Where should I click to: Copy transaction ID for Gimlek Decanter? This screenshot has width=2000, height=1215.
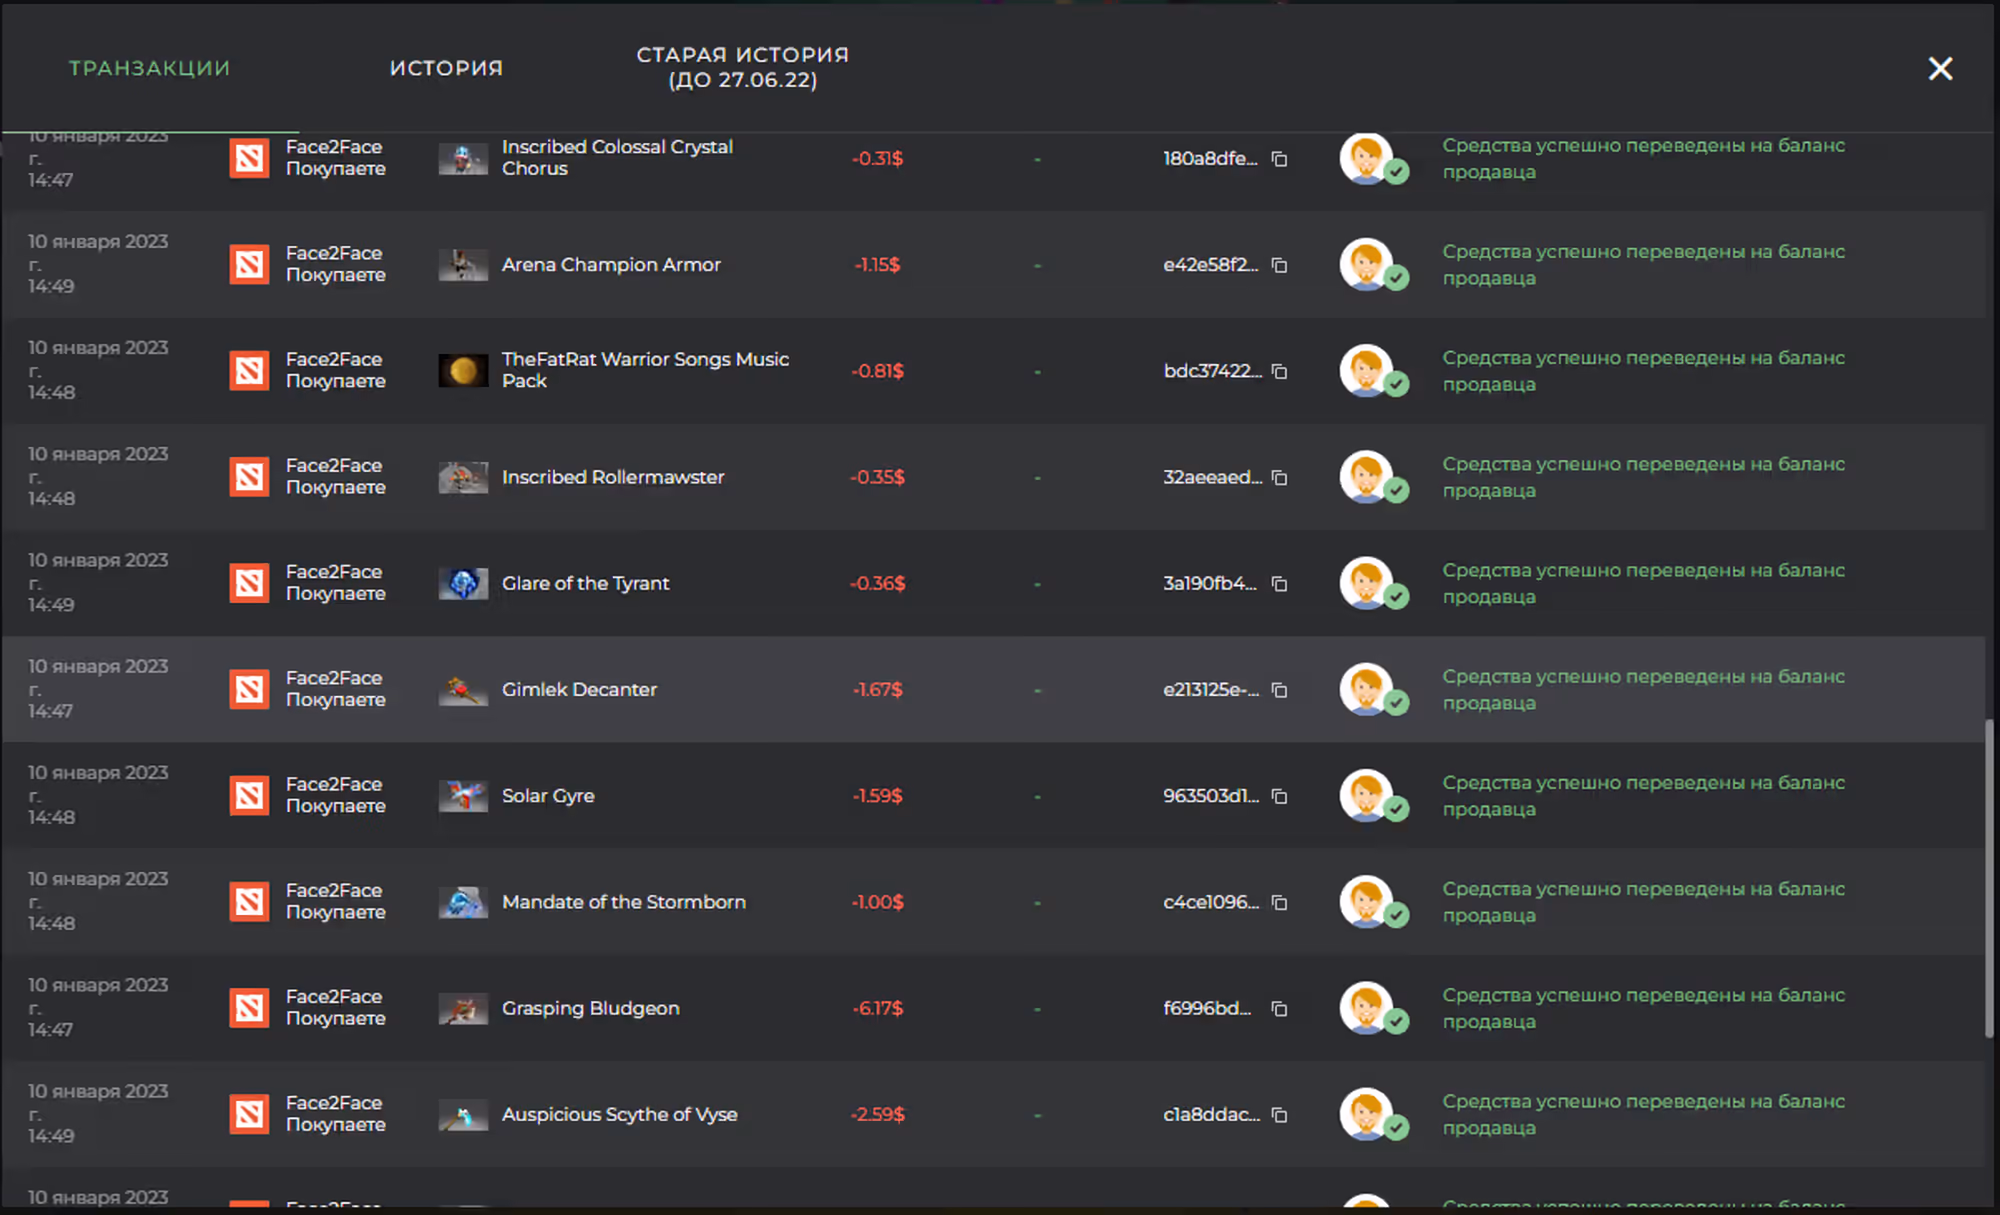[x=1279, y=690]
